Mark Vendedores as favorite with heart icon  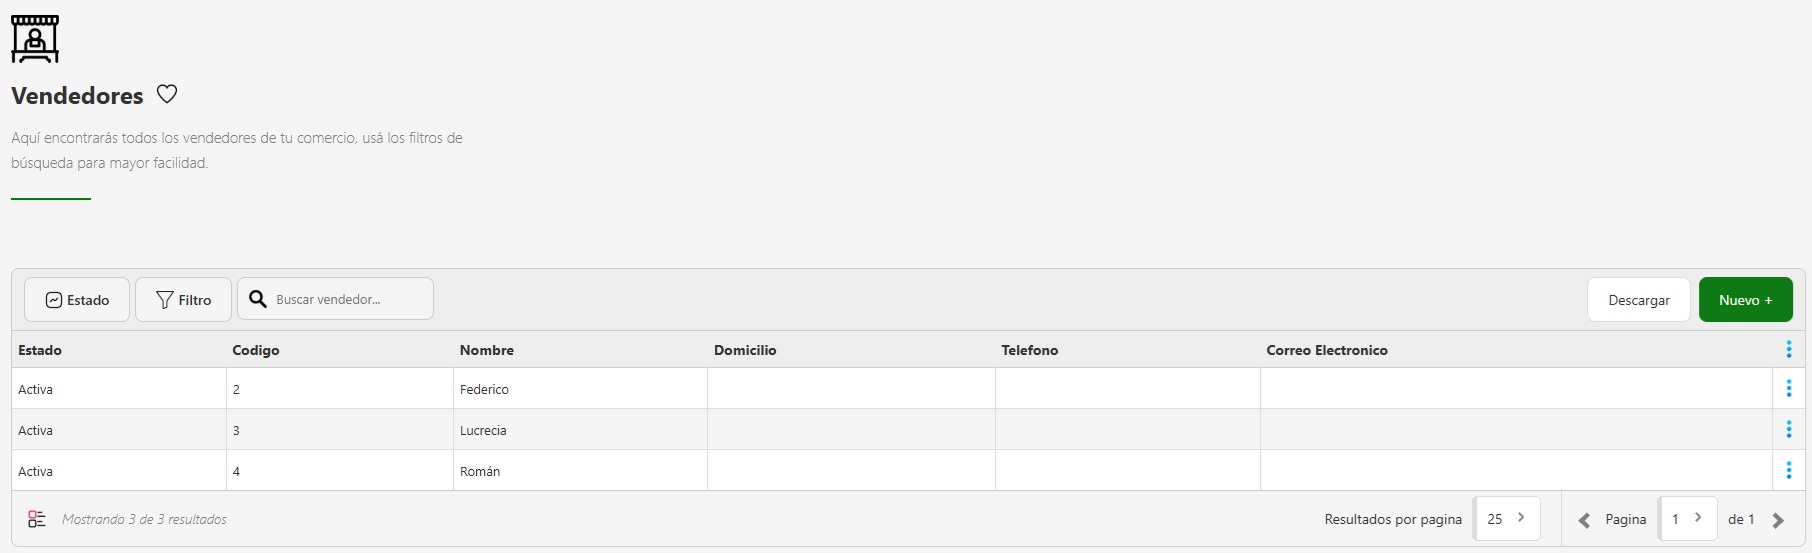pos(167,94)
